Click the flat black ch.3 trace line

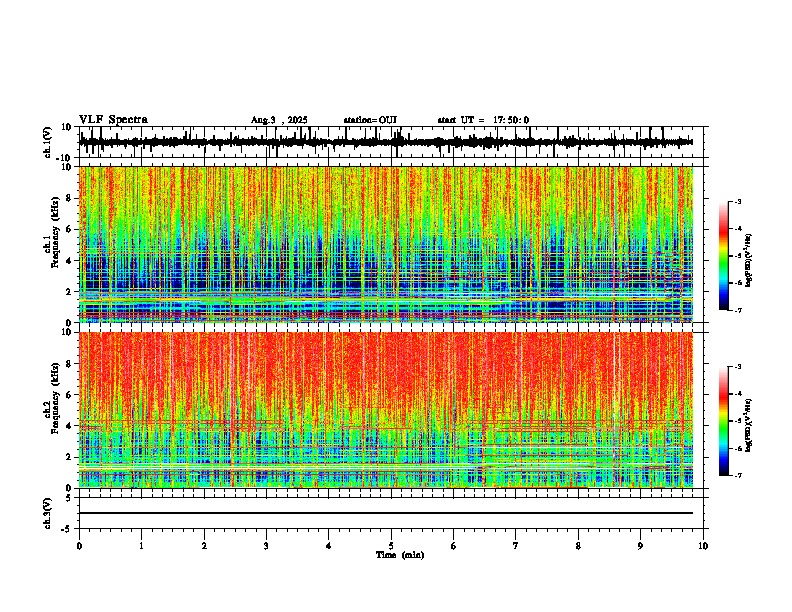tap(386, 513)
